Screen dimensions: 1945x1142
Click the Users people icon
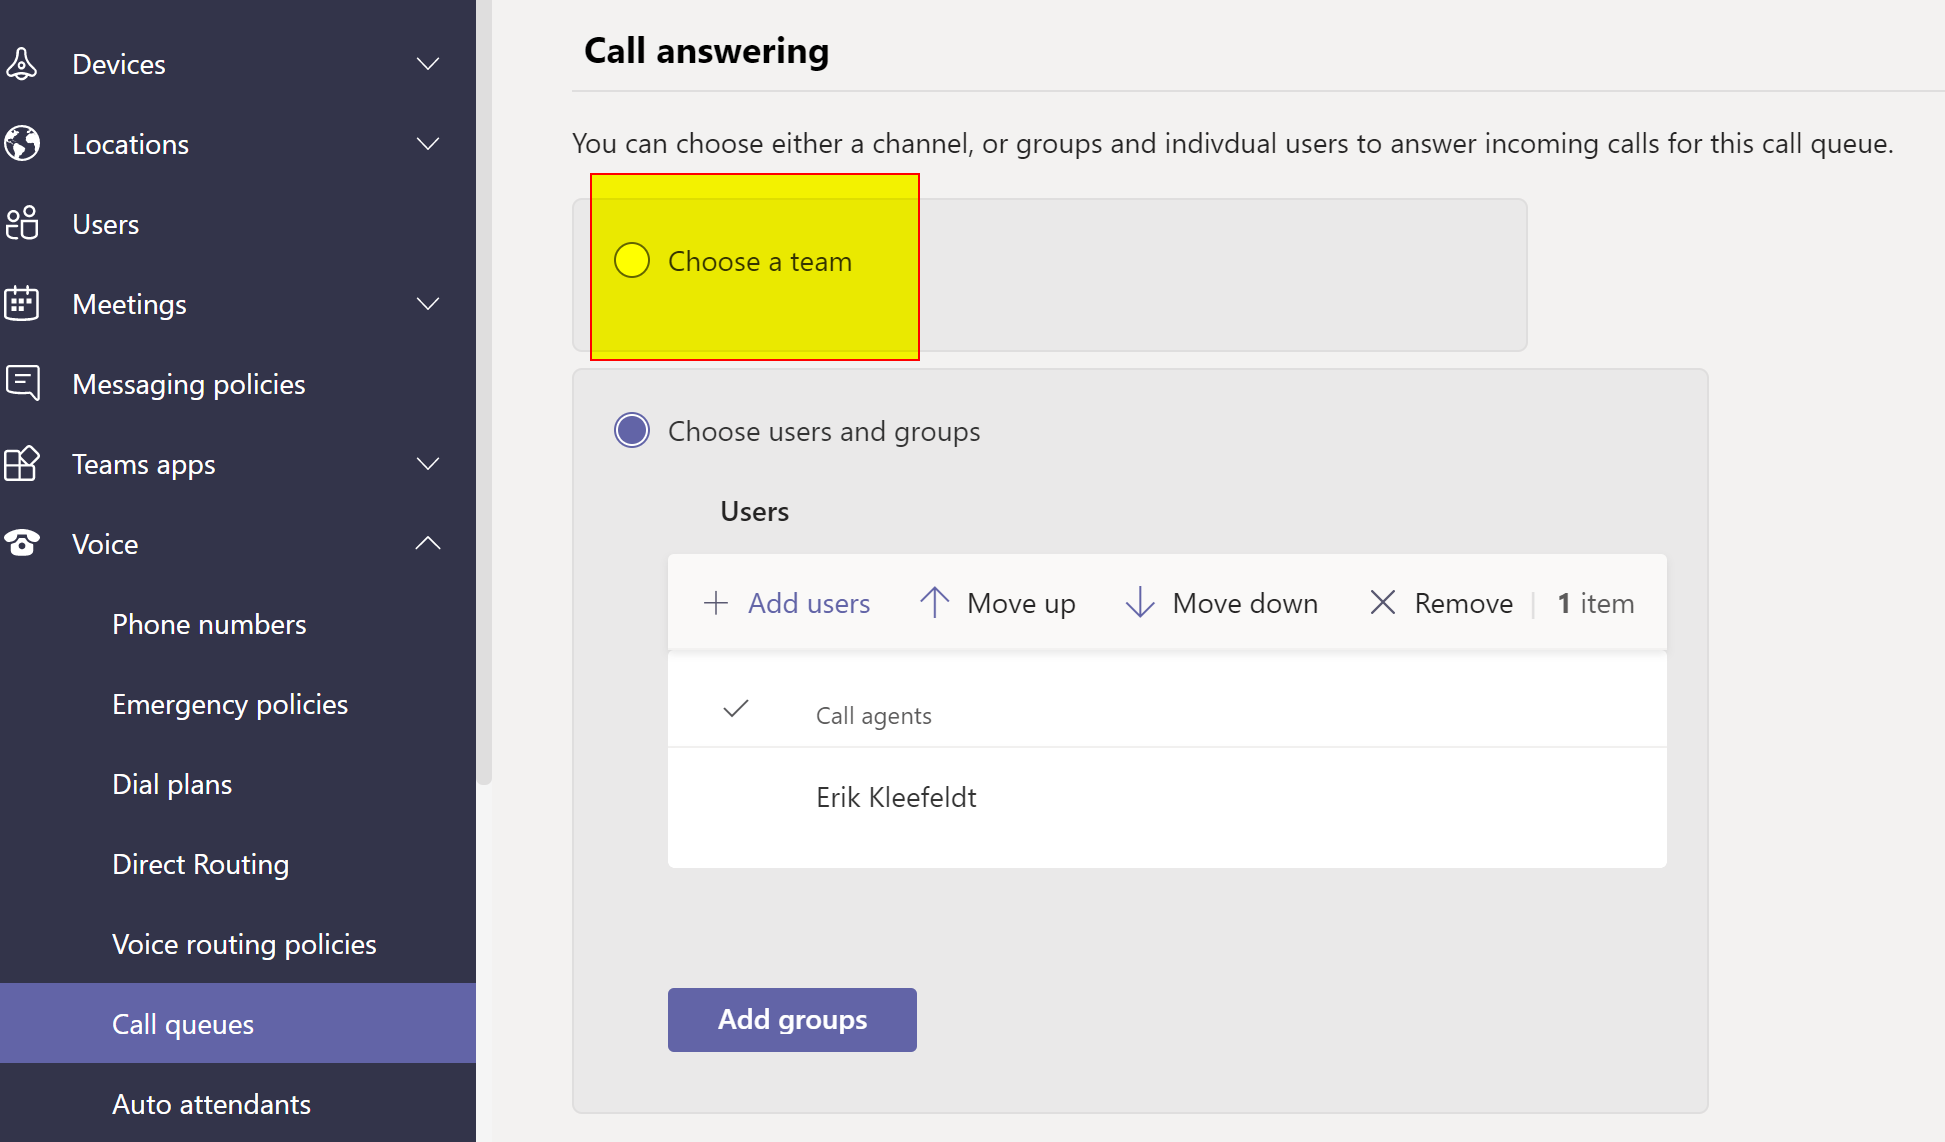pos(21,224)
